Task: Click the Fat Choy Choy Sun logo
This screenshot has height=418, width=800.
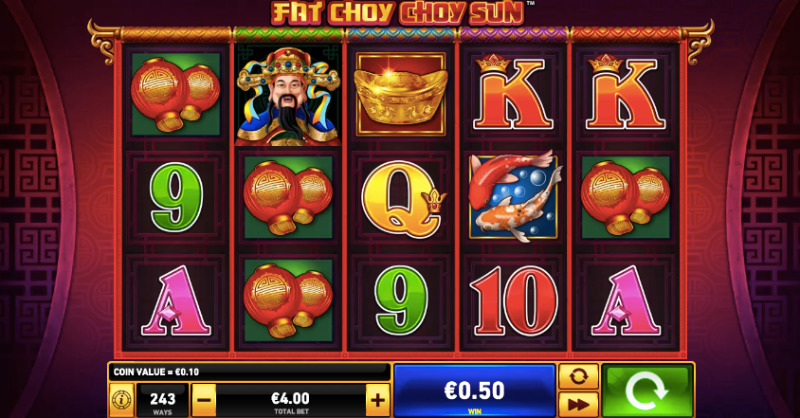Action: pyautogui.click(x=398, y=13)
